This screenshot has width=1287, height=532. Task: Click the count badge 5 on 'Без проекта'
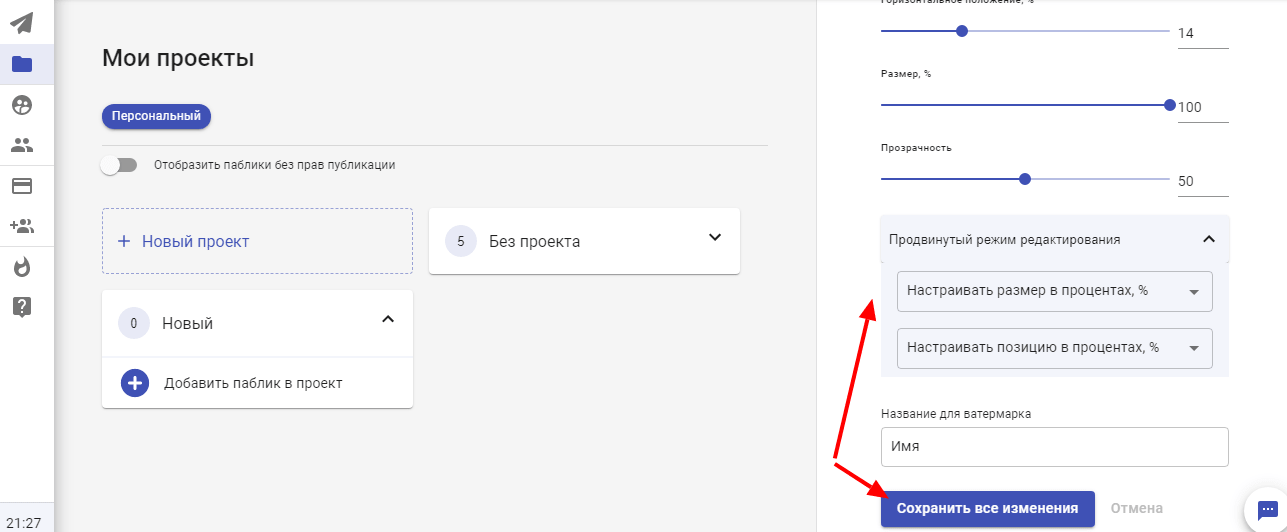pyautogui.click(x=460, y=241)
